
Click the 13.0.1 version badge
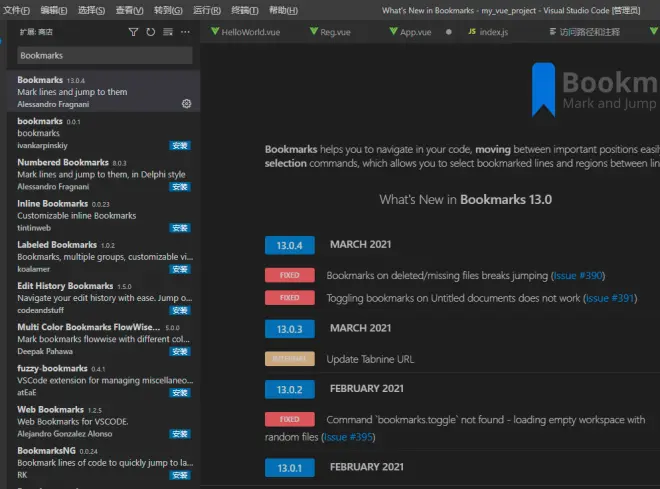pyautogui.click(x=290, y=468)
